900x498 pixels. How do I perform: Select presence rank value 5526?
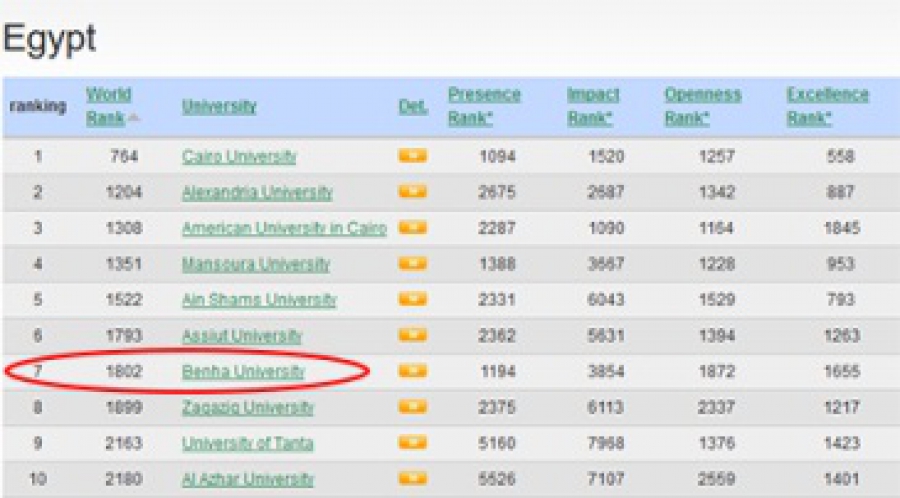[497, 479]
